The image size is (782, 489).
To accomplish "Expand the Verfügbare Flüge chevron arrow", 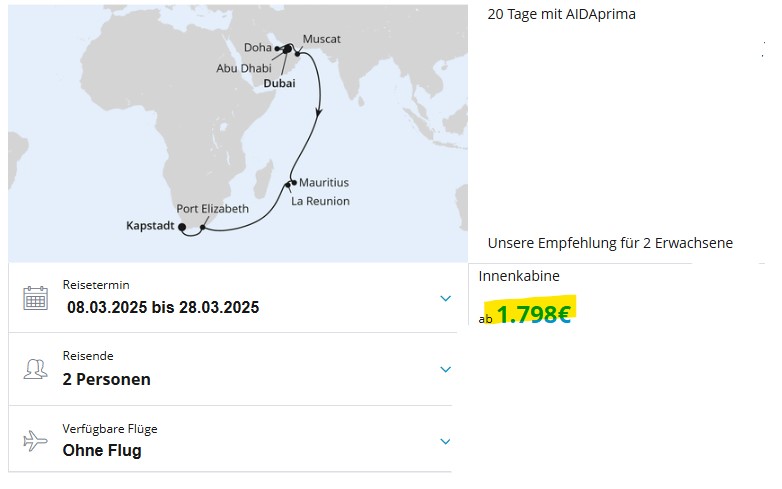I will click(x=445, y=441).
